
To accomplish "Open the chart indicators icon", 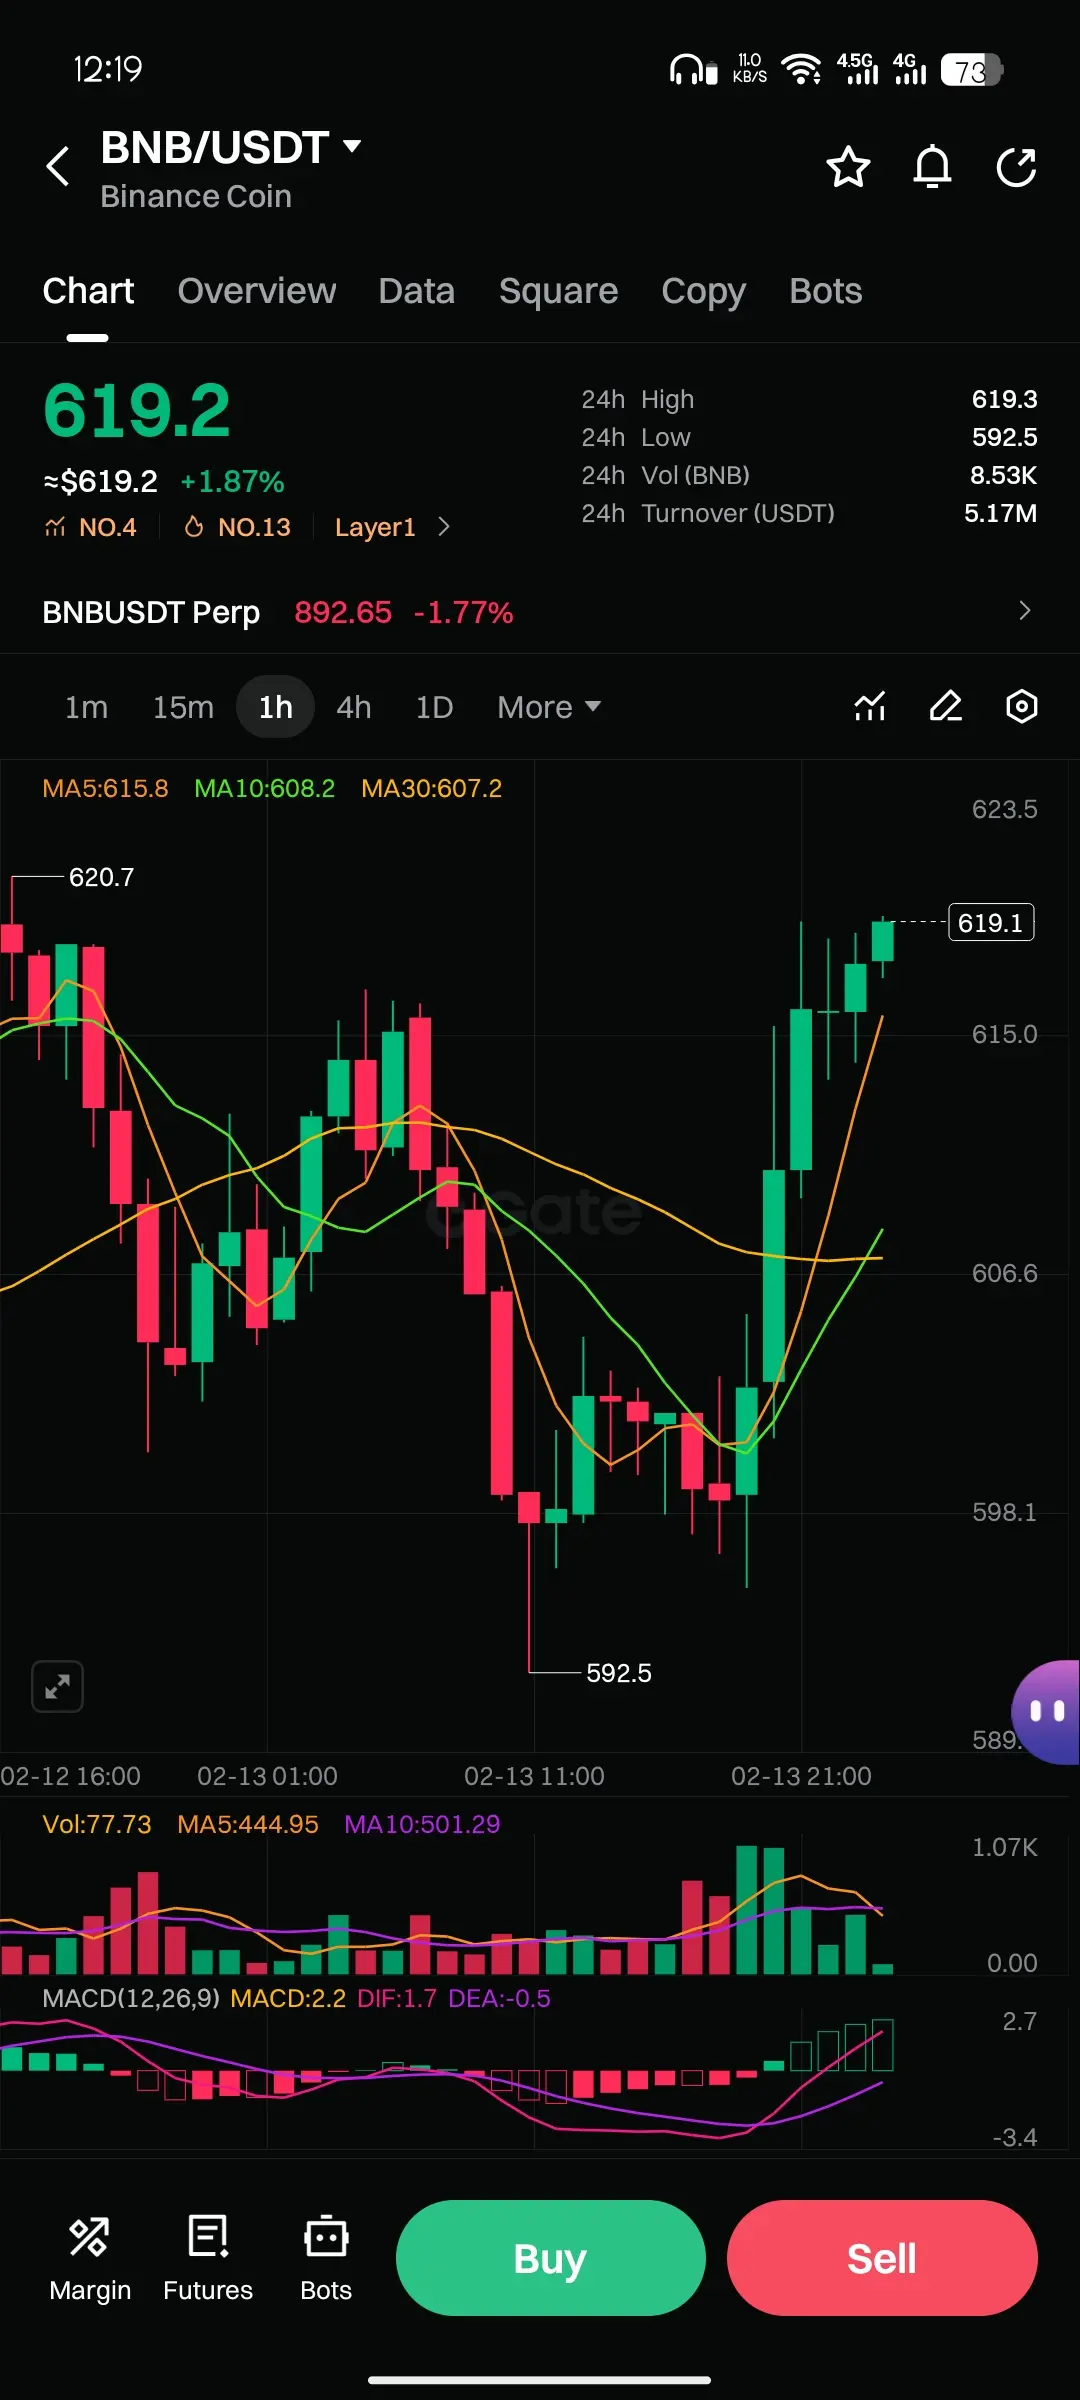I will tap(870, 707).
